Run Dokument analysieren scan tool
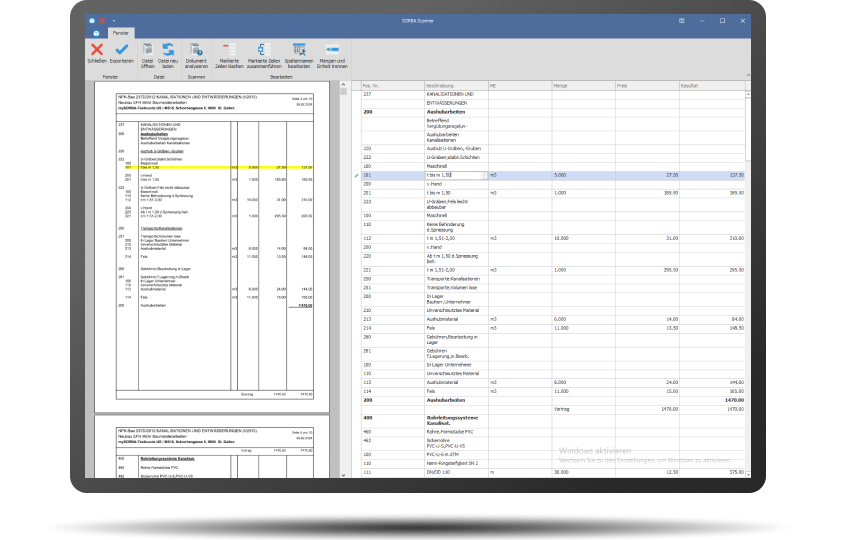 pos(196,50)
